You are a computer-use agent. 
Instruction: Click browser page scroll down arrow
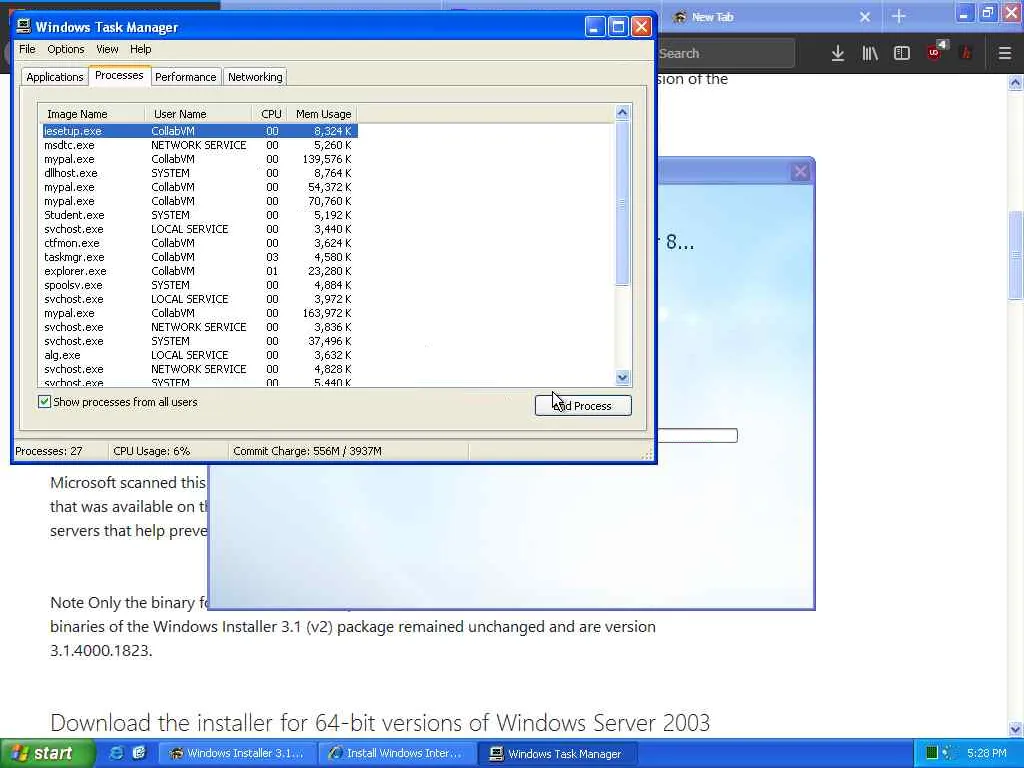tap(1015, 729)
